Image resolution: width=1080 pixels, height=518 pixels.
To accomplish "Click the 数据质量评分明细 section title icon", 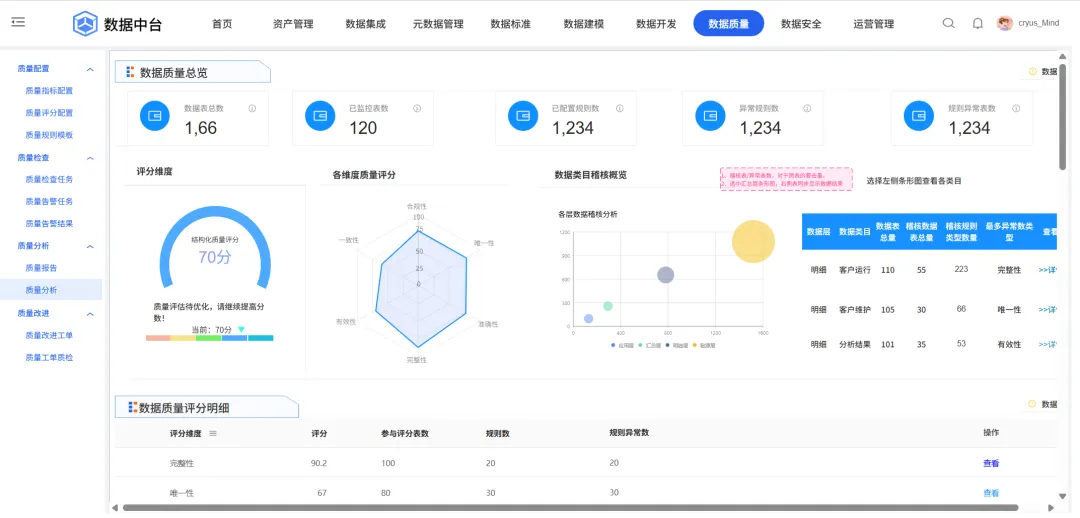I will [133, 407].
